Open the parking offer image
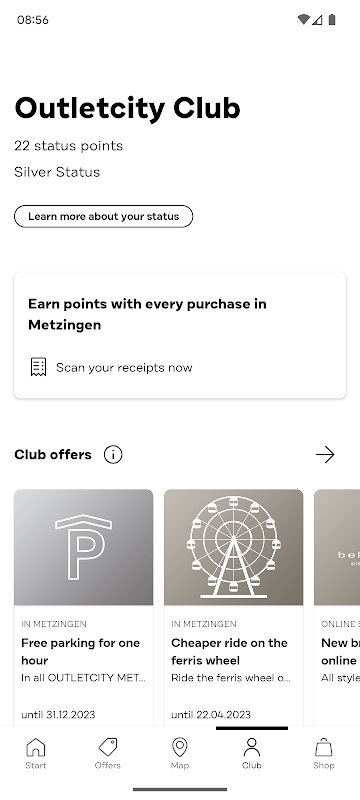This screenshot has width=360, height=800. (84, 547)
